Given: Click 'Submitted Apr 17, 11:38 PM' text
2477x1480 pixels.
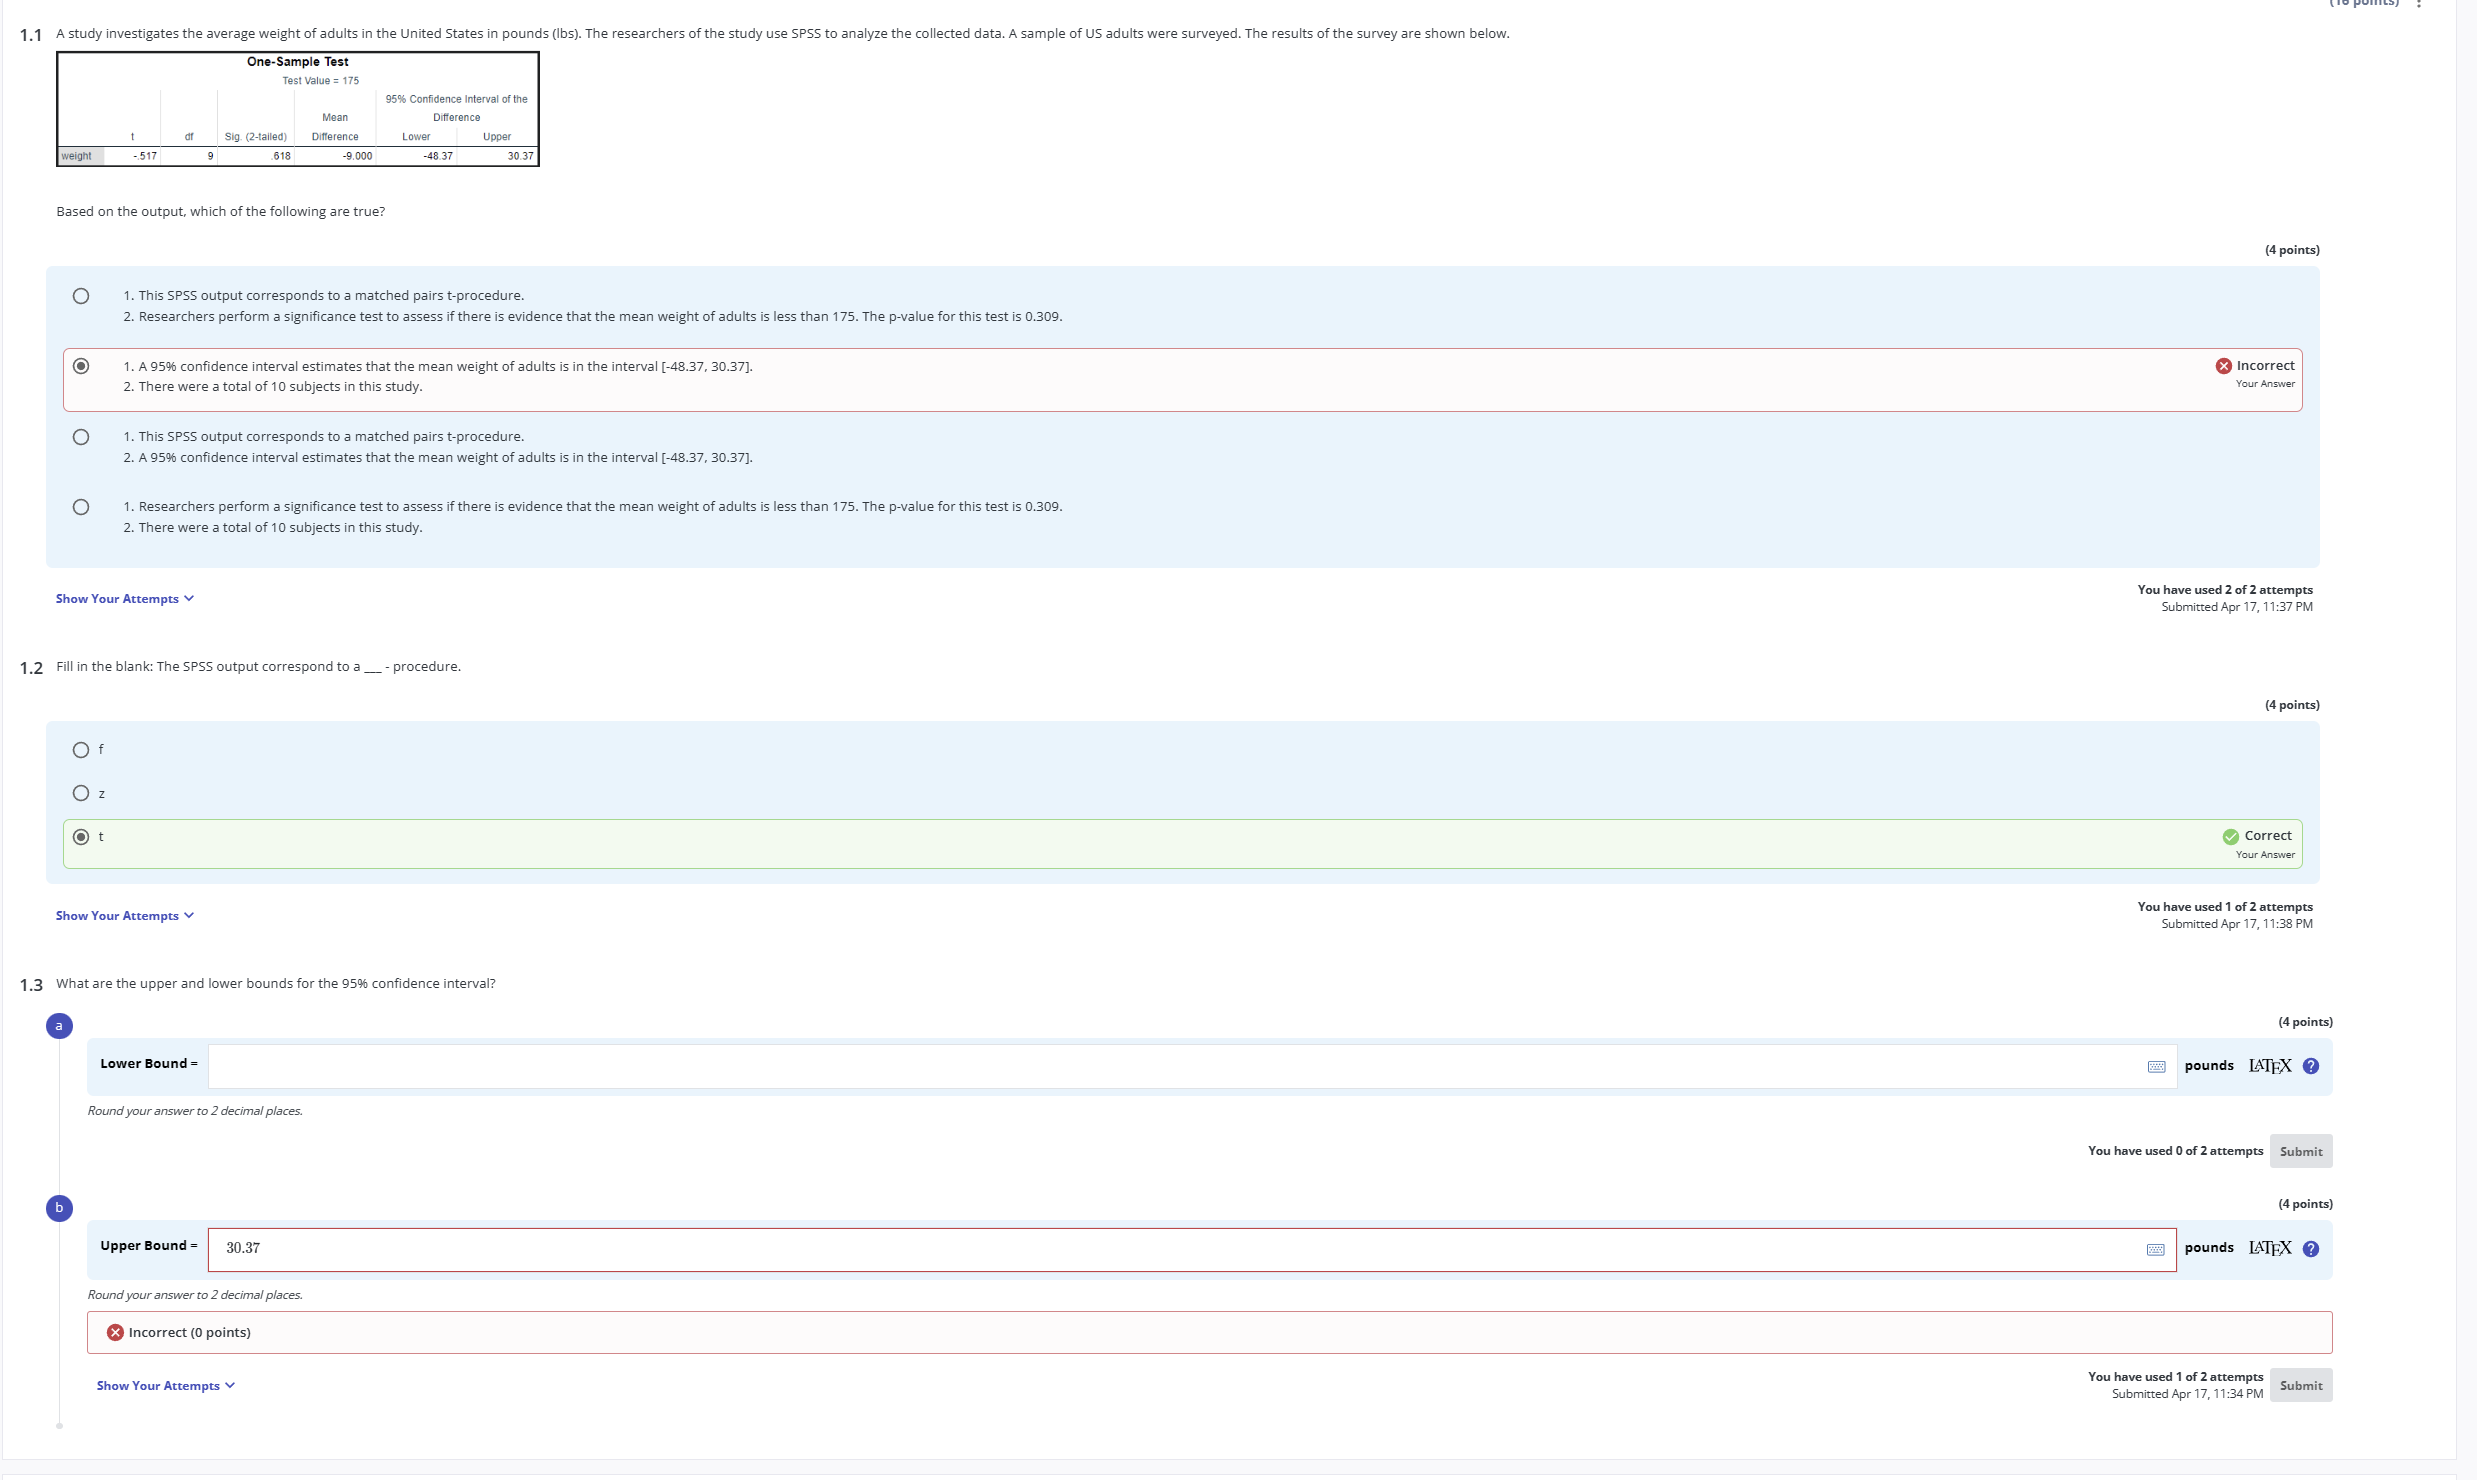Looking at the screenshot, I should pyautogui.click(x=2237, y=924).
